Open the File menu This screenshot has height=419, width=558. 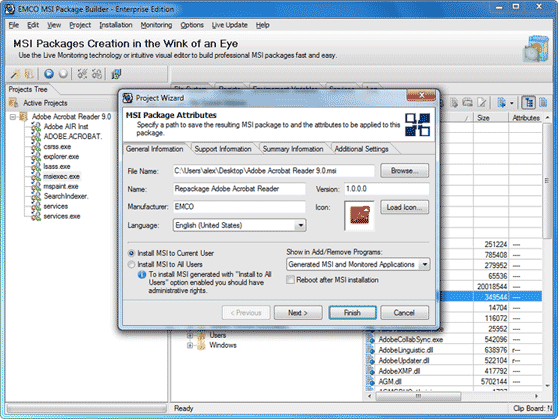pos(14,25)
